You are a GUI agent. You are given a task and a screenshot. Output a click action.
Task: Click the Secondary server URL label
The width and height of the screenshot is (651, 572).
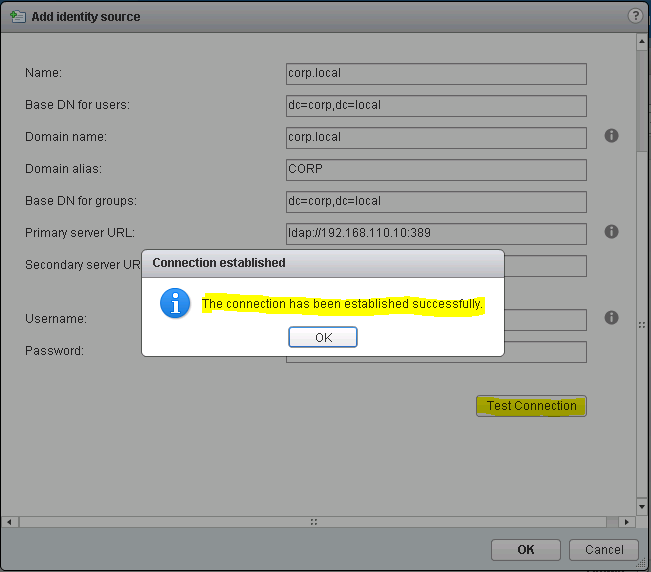click(x=83, y=265)
